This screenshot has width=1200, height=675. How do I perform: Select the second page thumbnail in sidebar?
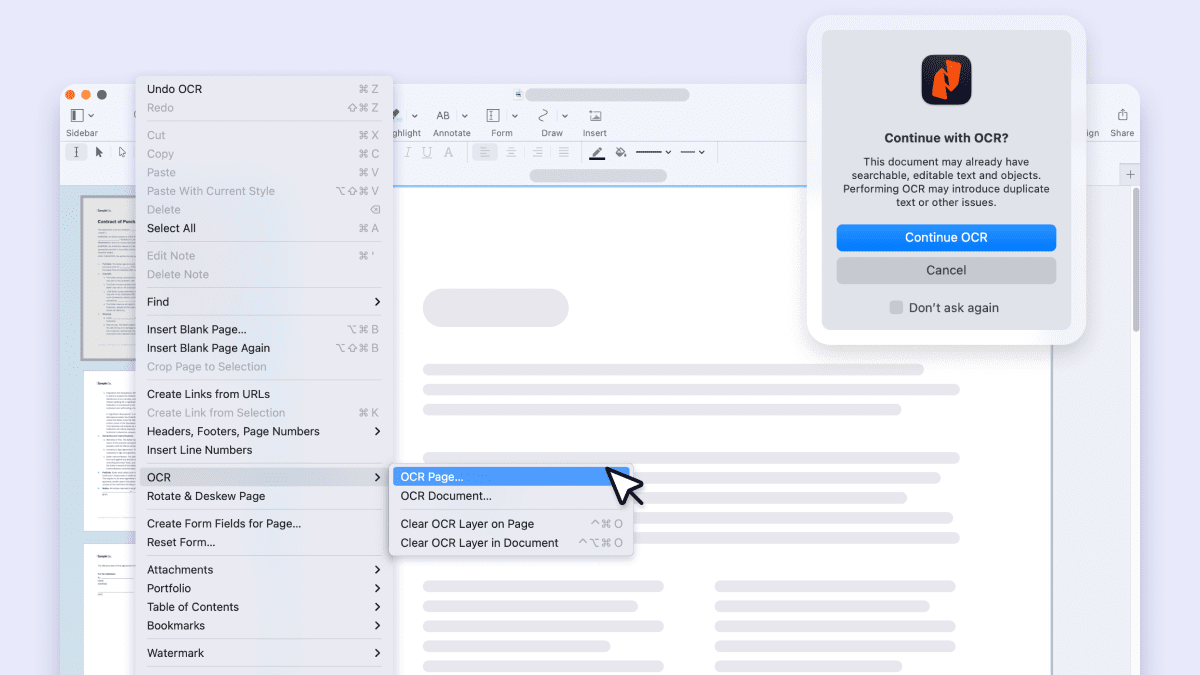(x=110, y=450)
